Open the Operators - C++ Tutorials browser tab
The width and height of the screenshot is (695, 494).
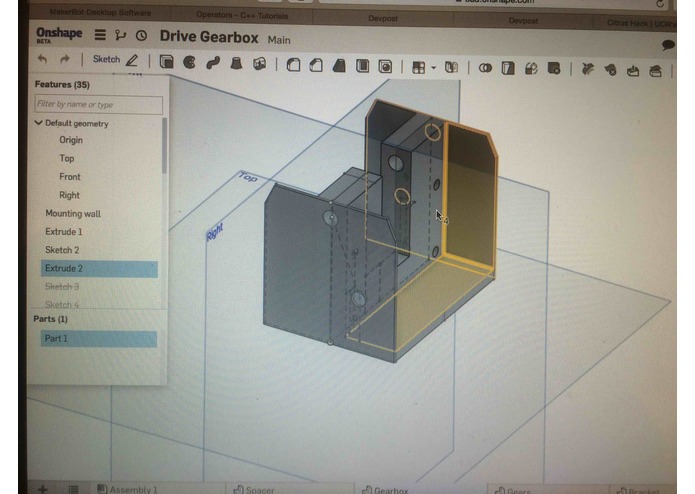(242, 16)
